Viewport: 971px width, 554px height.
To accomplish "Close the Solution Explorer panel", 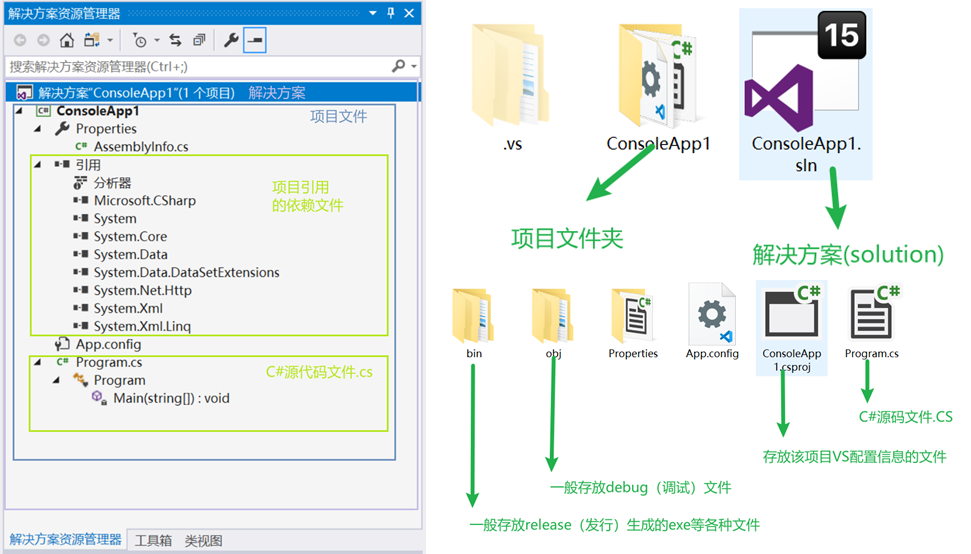I will [409, 13].
